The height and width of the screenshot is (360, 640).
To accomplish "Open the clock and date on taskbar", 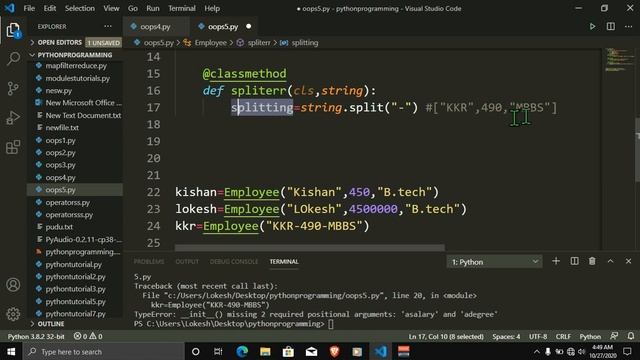I will [x=602, y=351].
